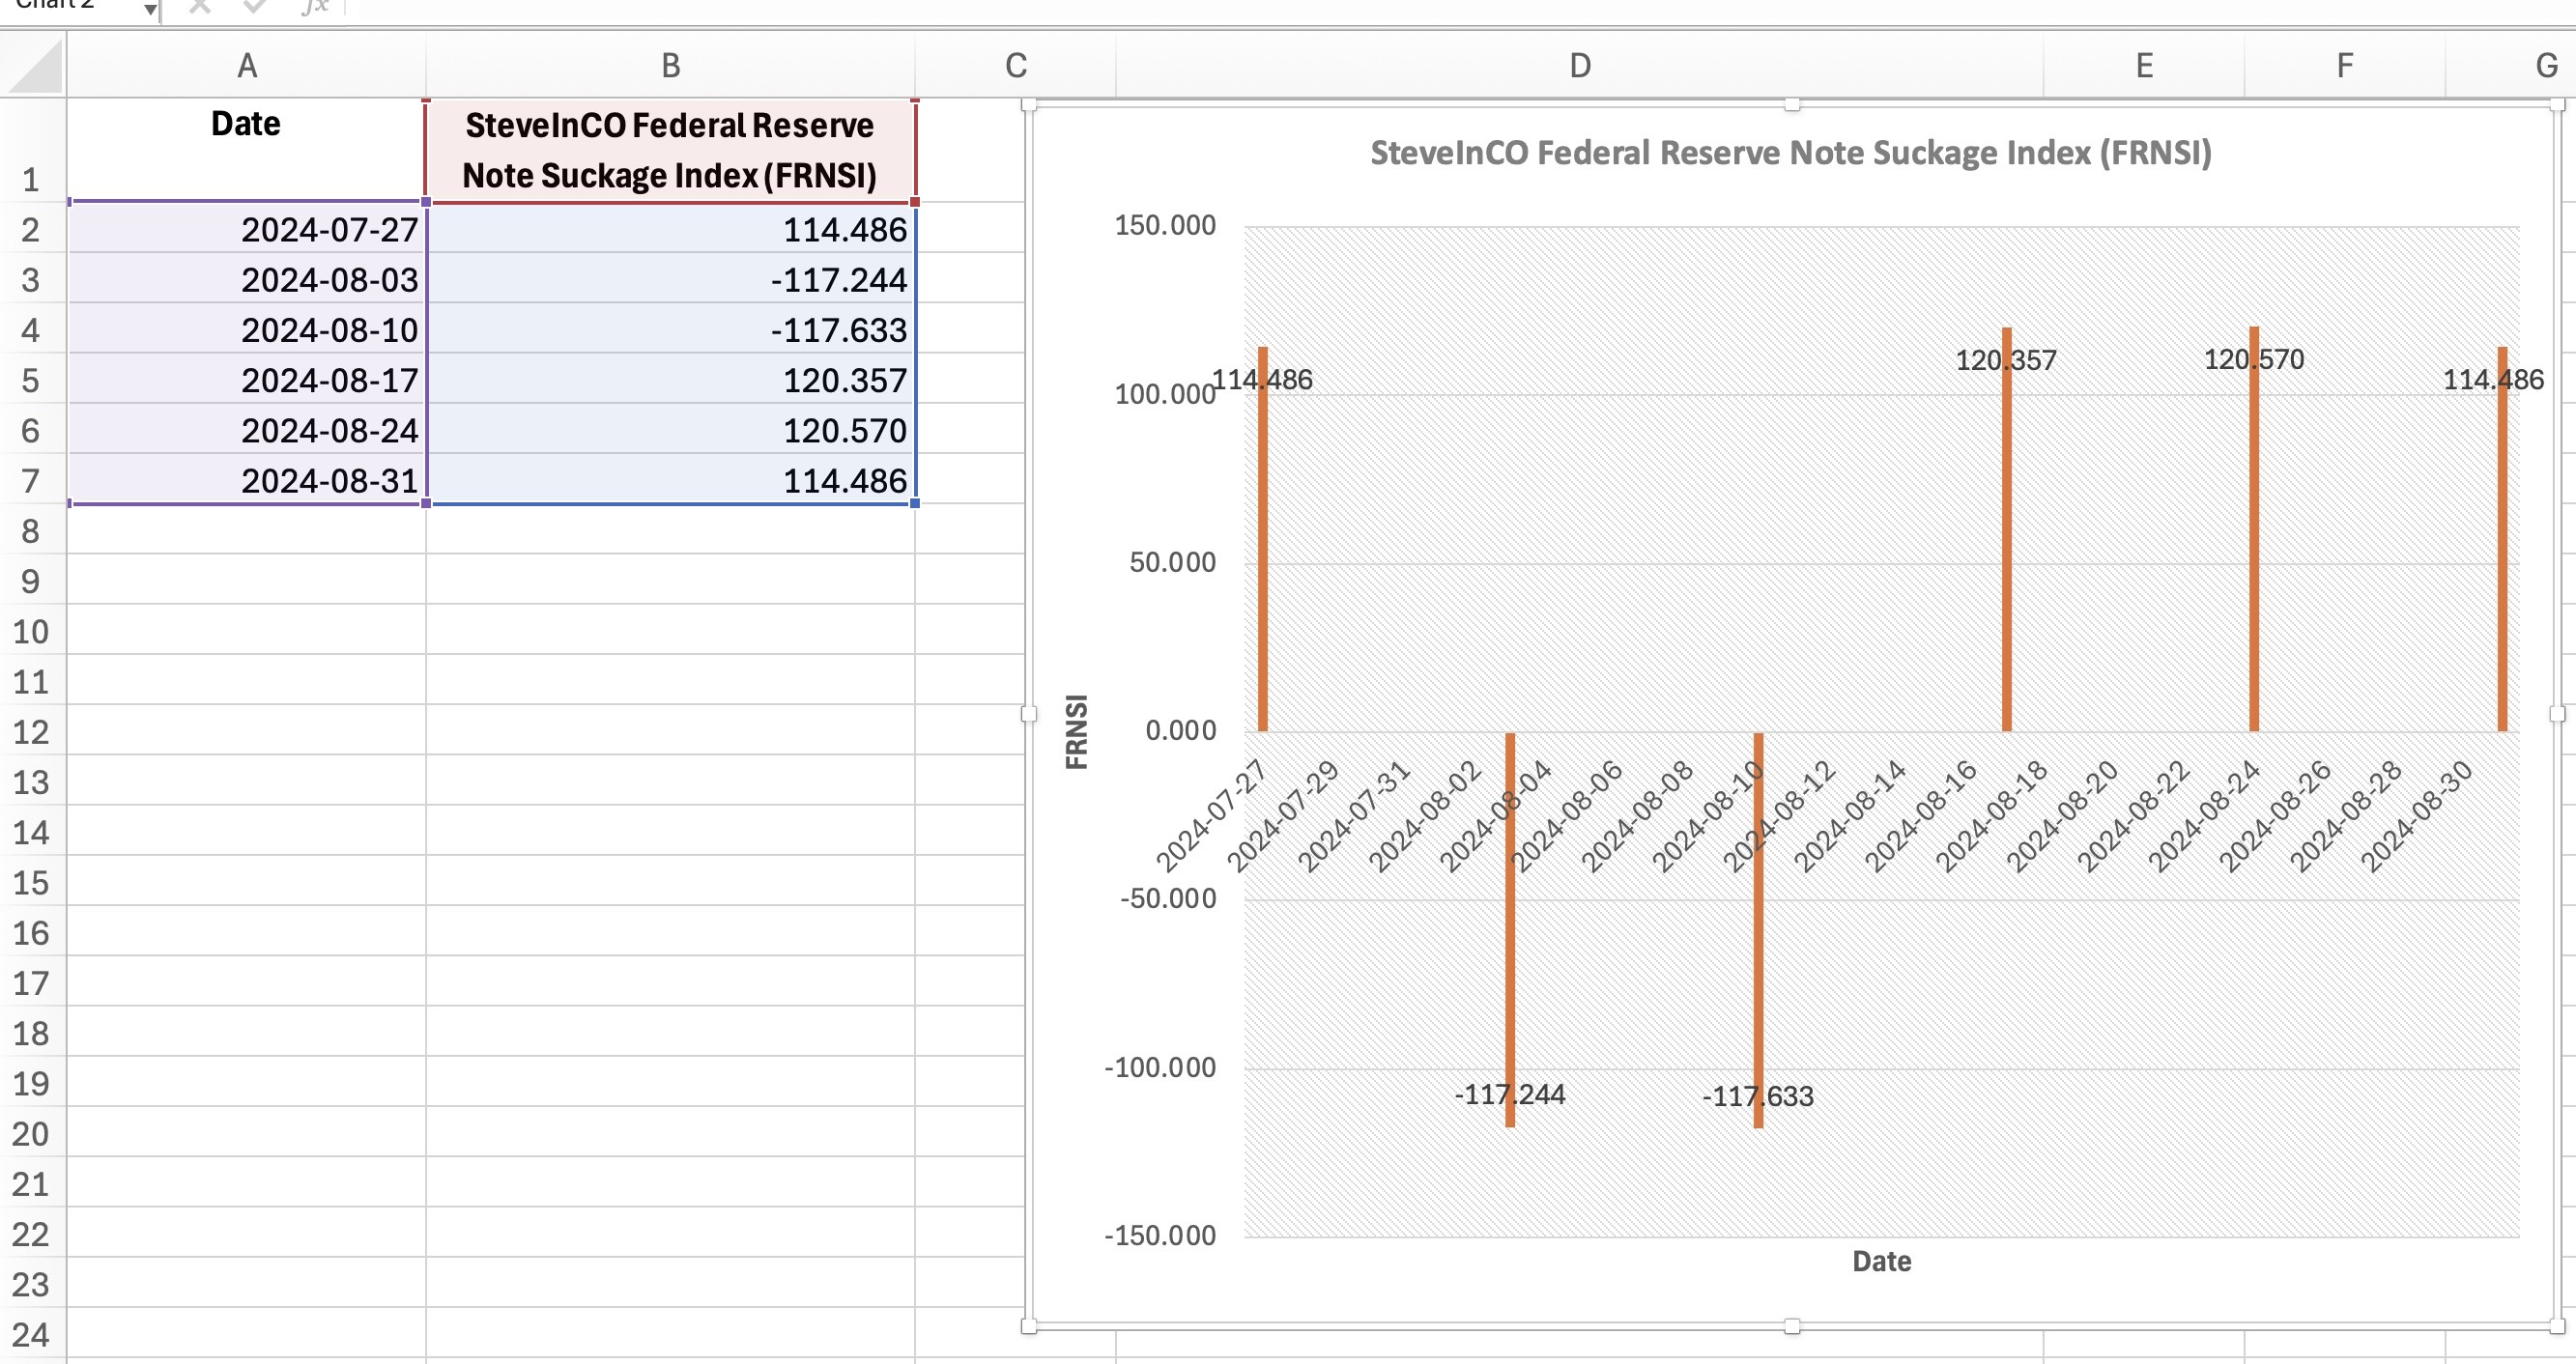Click the -117.244 data label
The width and height of the screenshot is (2576, 1364).
tap(1510, 1094)
